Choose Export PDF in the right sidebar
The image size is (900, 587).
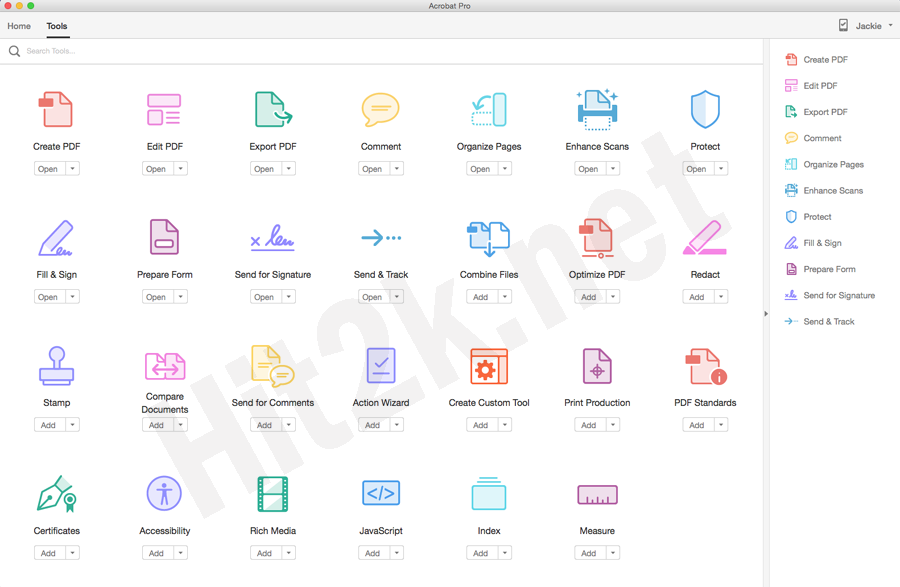coord(816,112)
